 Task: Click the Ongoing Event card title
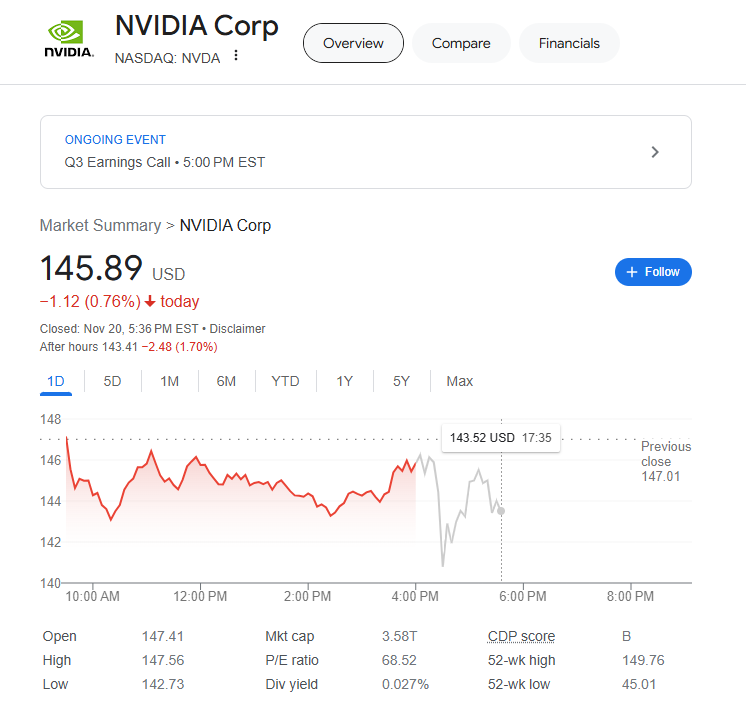[x=115, y=140]
